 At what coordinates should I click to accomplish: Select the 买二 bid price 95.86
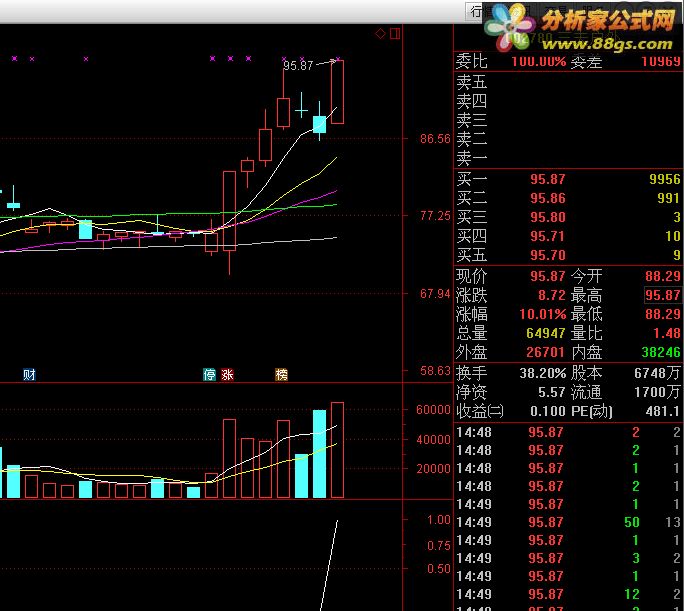click(x=547, y=198)
